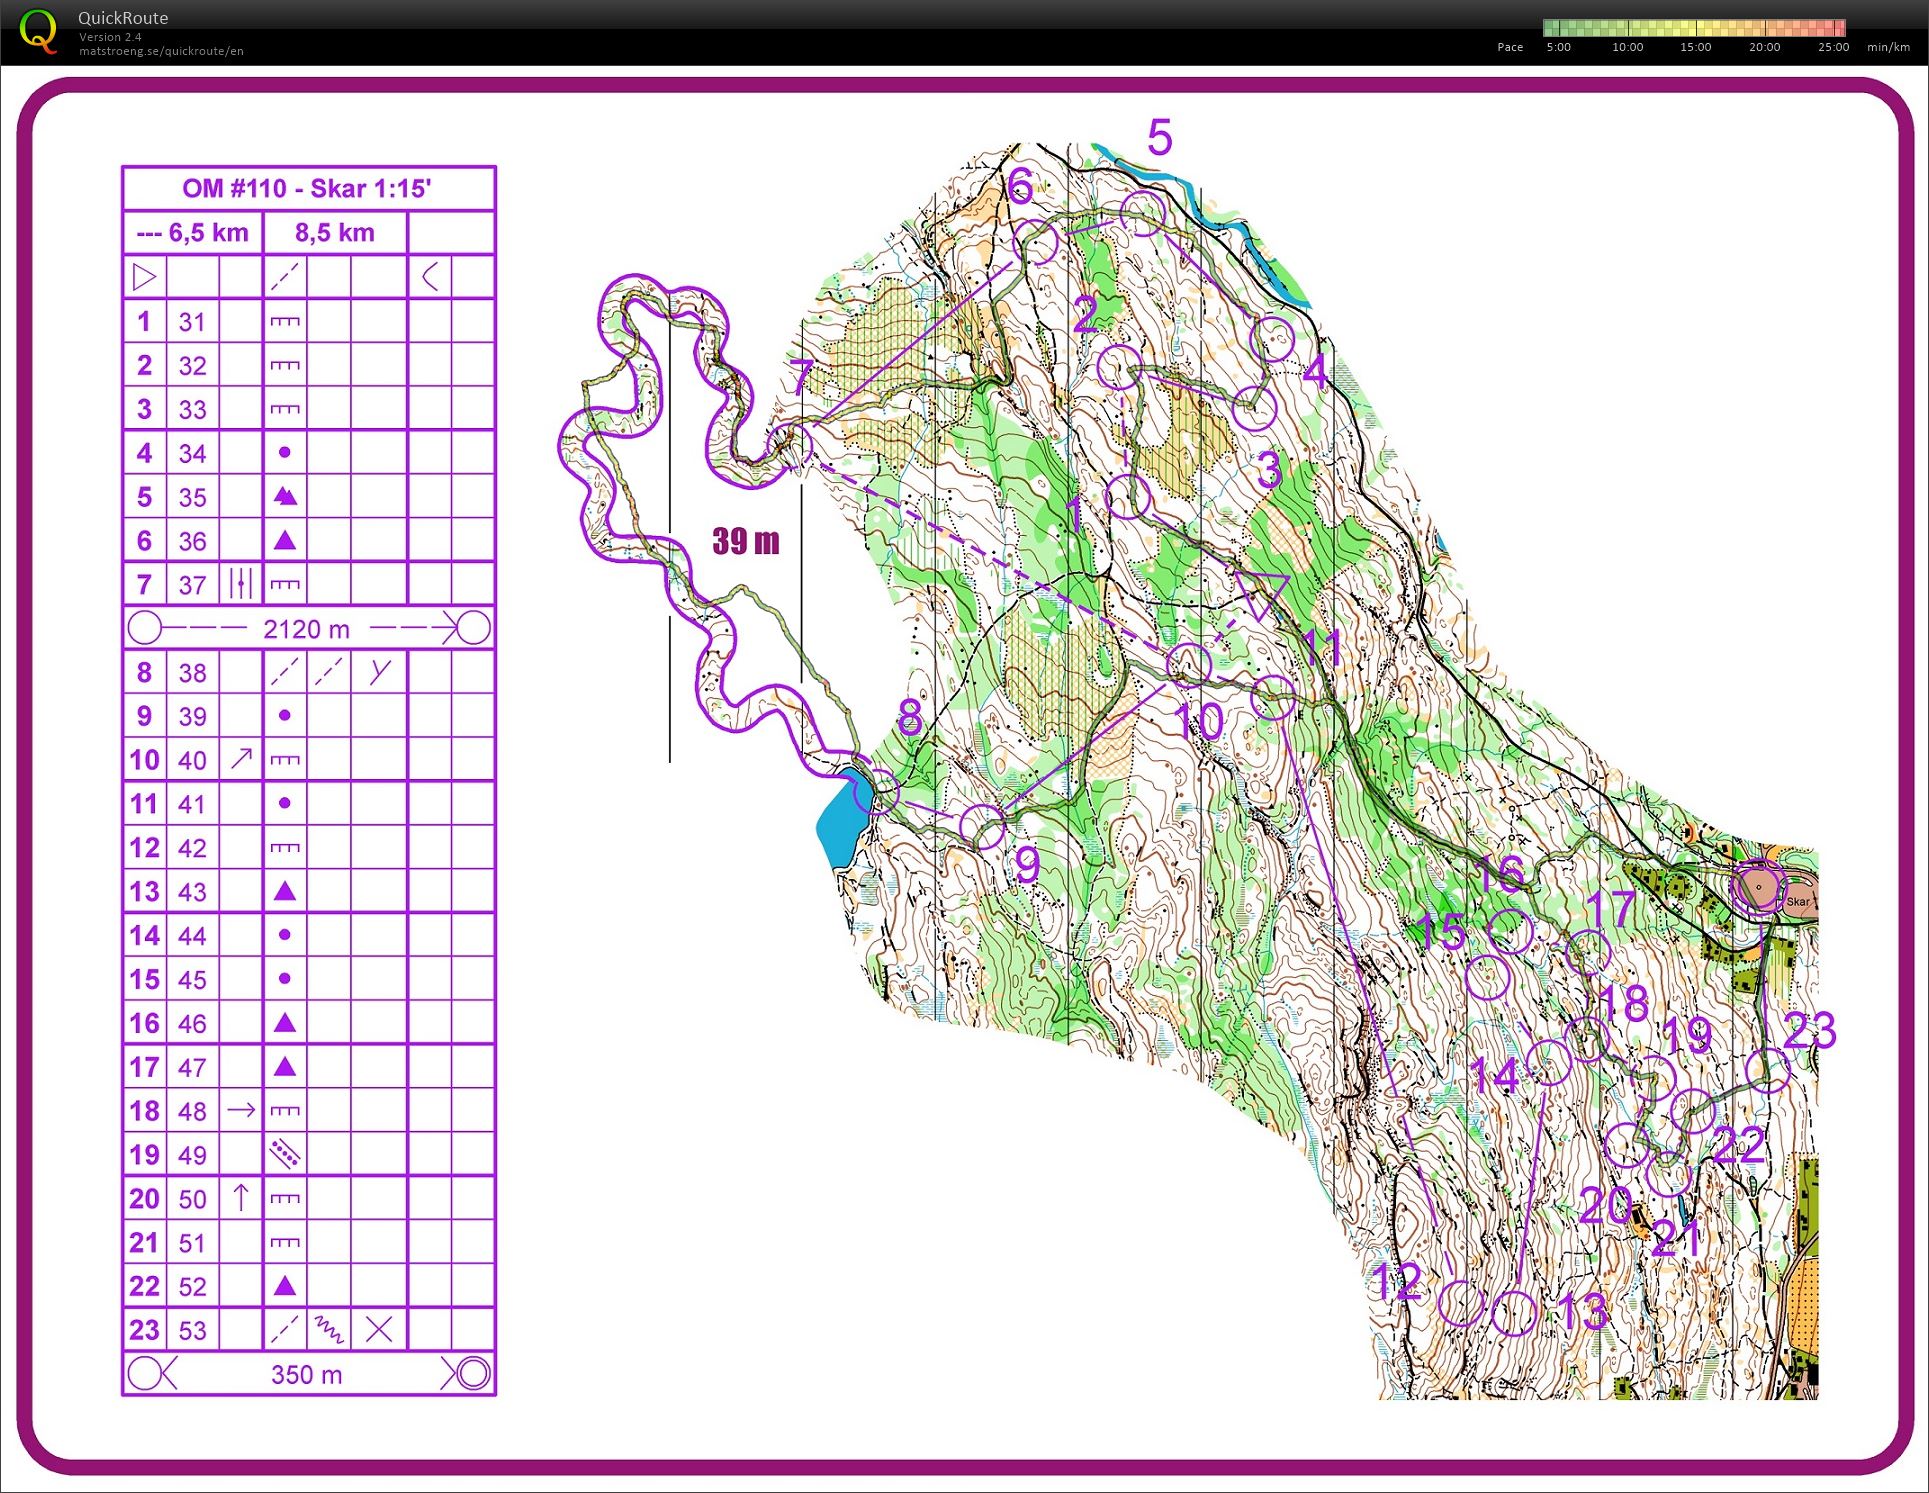Click the triangle symbol in control 6 row
This screenshot has height=1493, width=1929.
(285, 541)
